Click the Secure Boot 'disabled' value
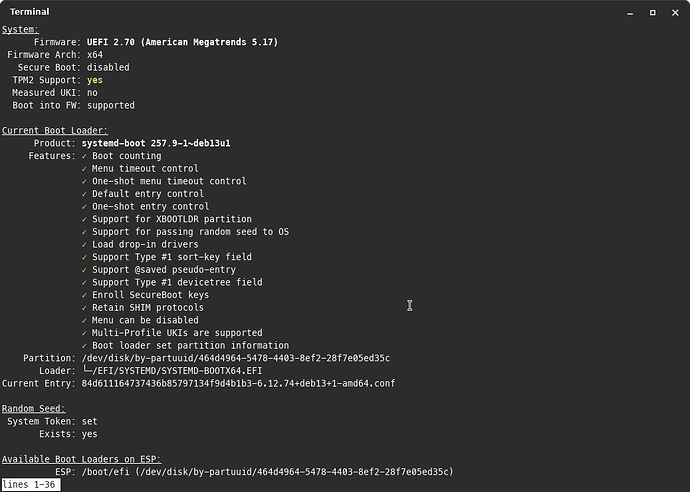The height and width of the screenshot is (492, 690). pos(108,67)
